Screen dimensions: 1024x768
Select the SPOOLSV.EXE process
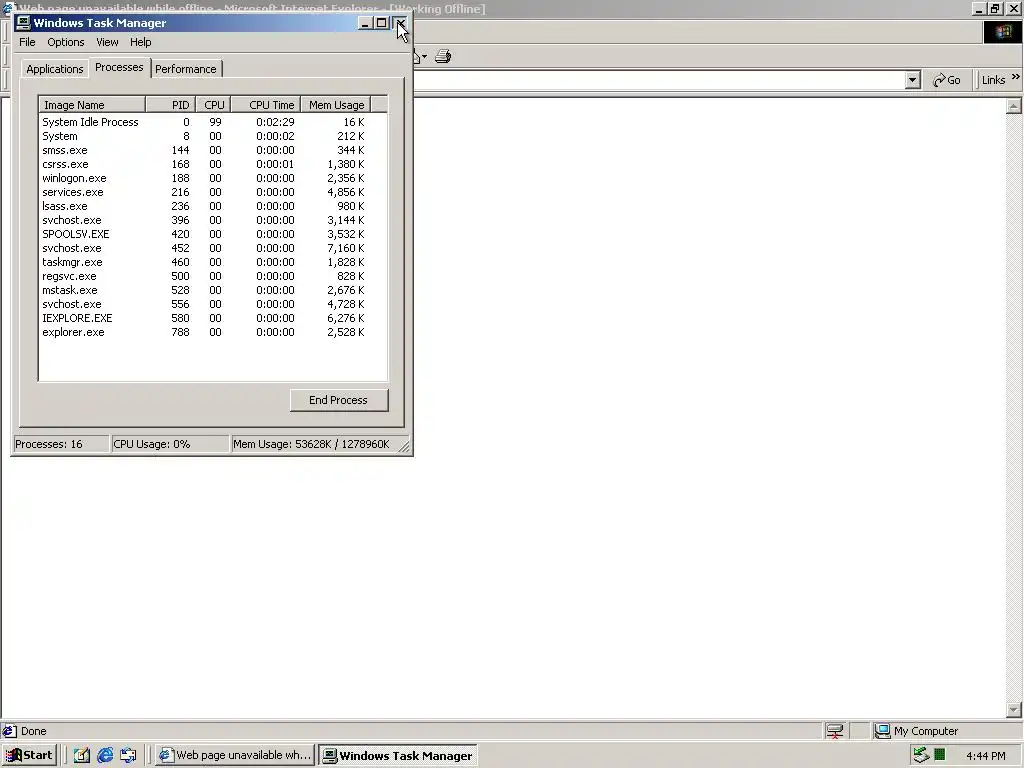213,234
